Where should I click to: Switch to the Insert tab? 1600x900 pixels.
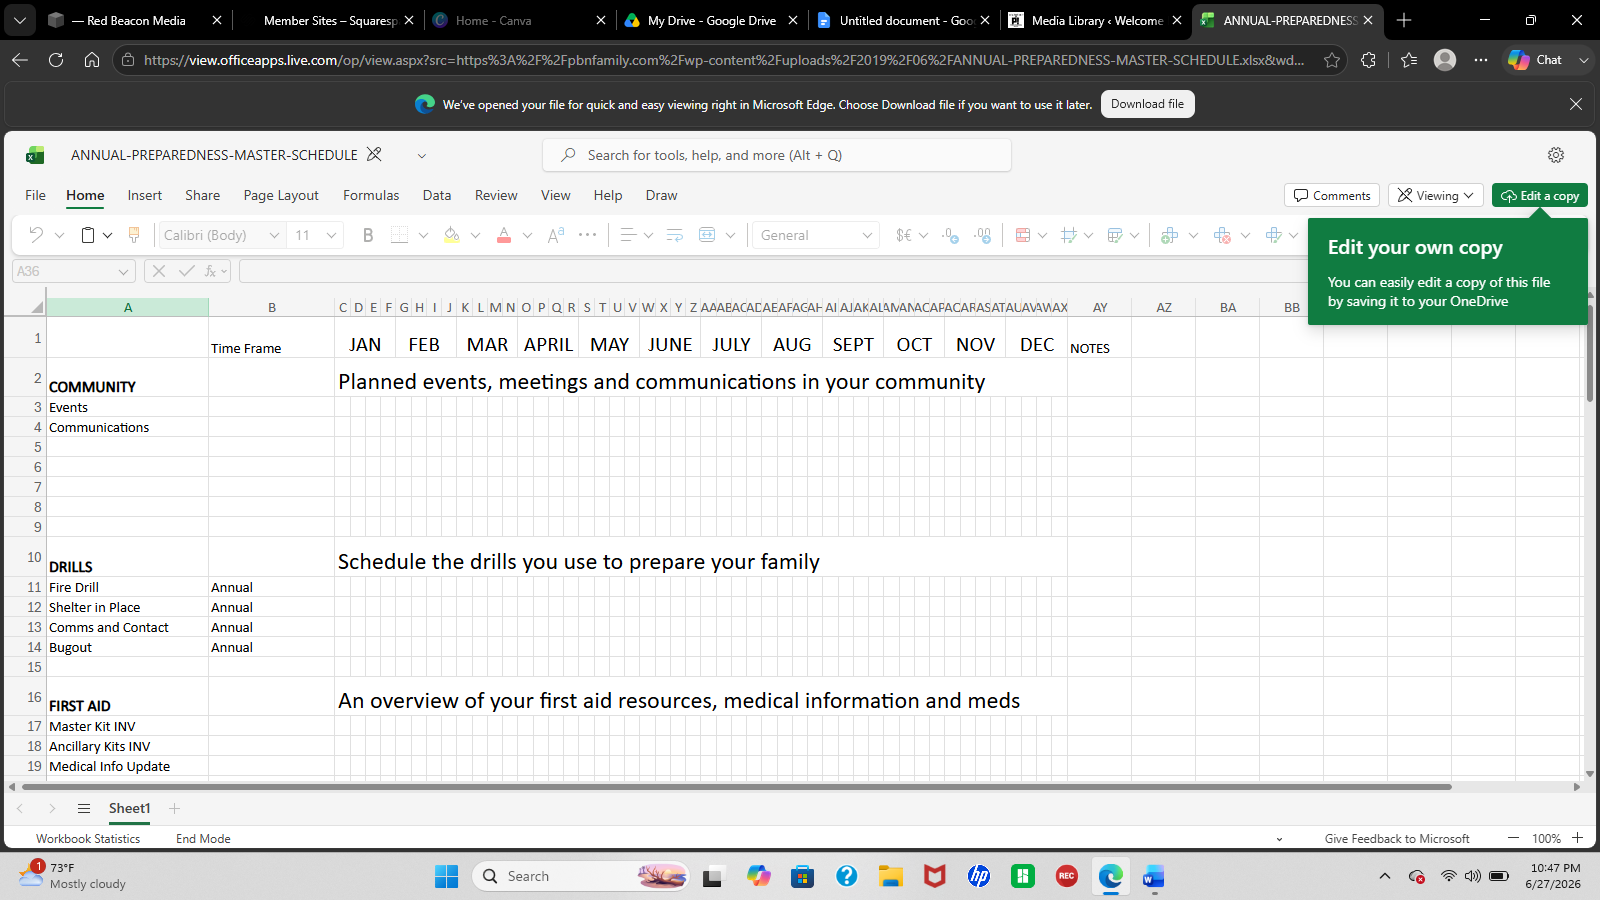point(145,195)
